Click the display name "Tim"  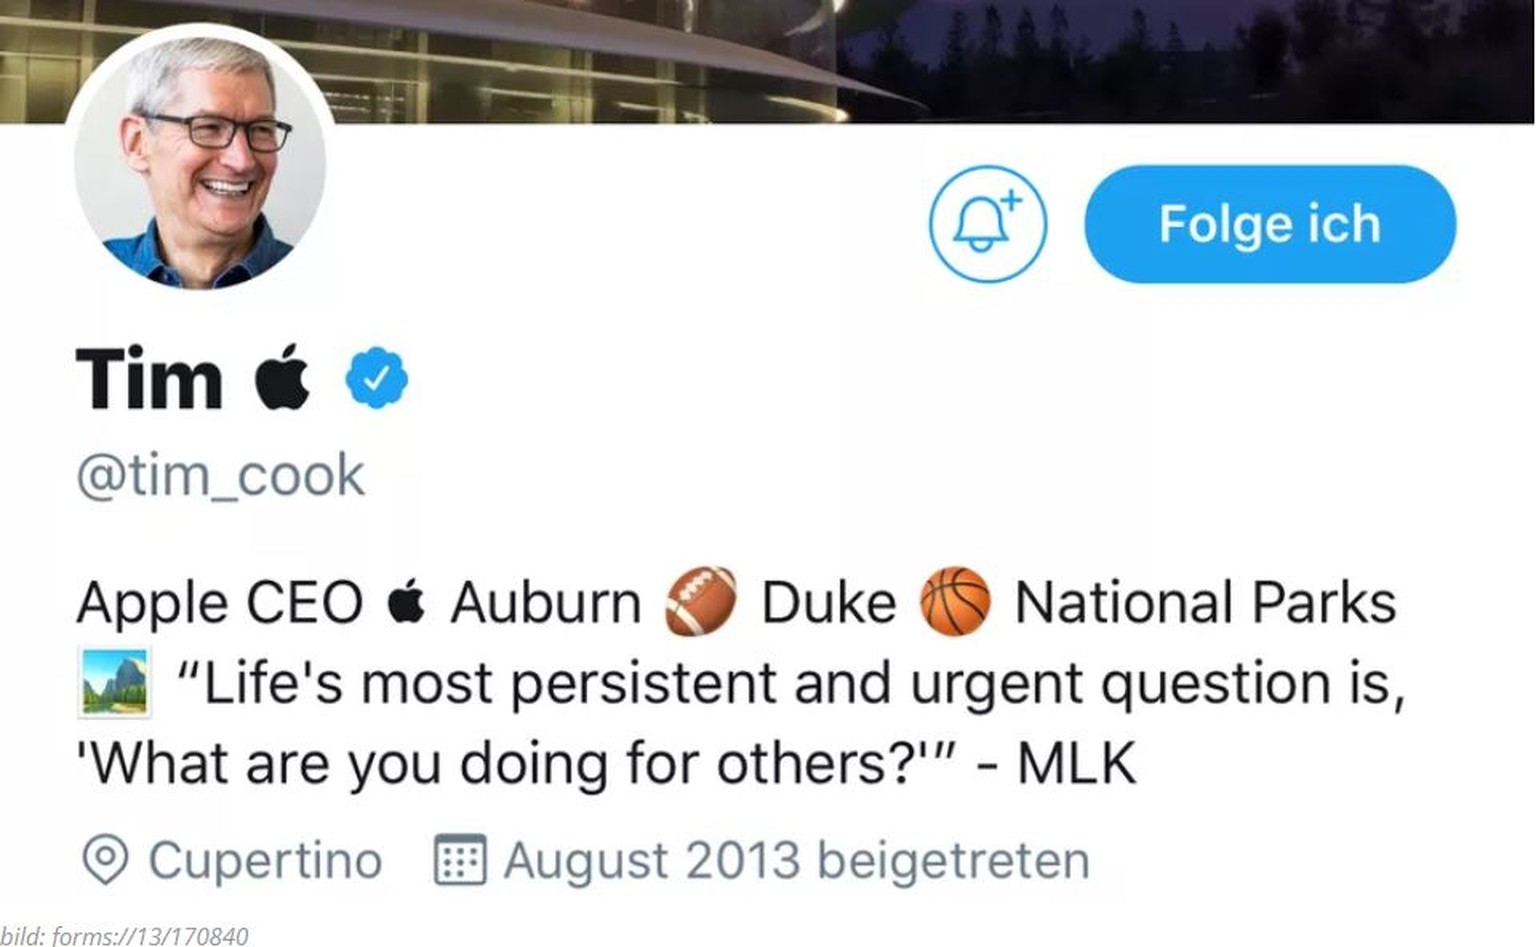(x=149, y=379)
